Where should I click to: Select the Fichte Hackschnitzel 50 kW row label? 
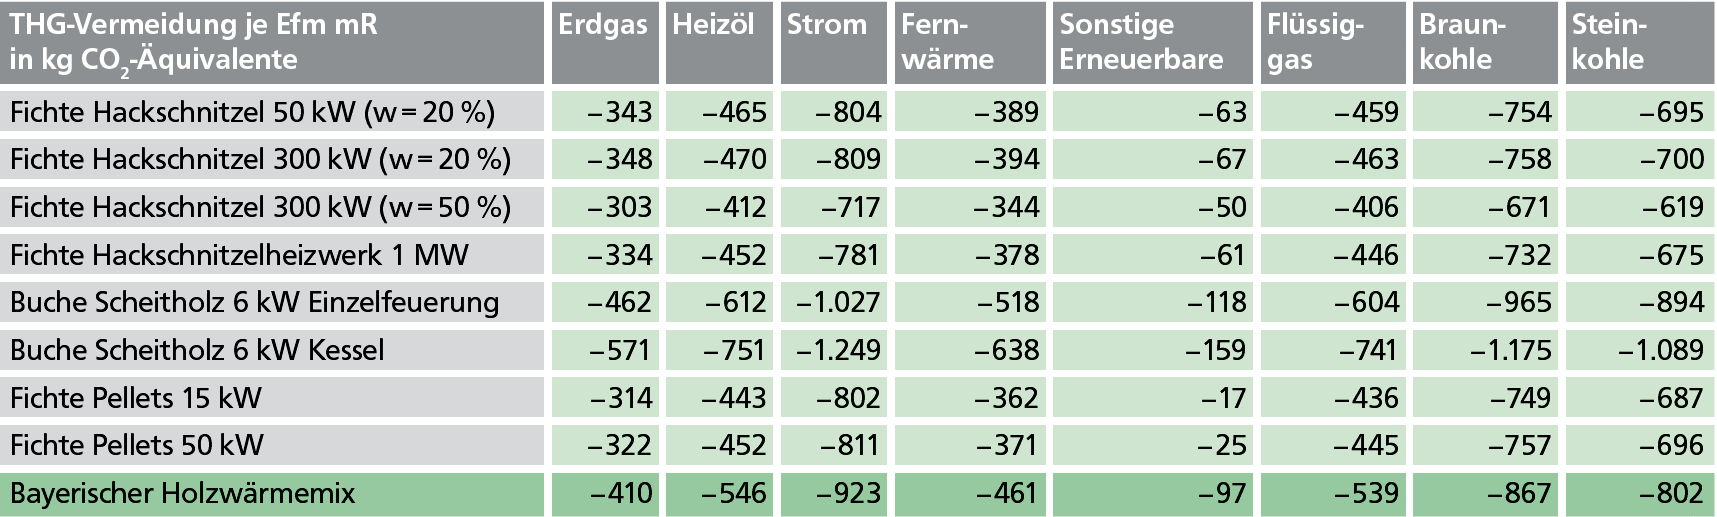pos(252,112)
